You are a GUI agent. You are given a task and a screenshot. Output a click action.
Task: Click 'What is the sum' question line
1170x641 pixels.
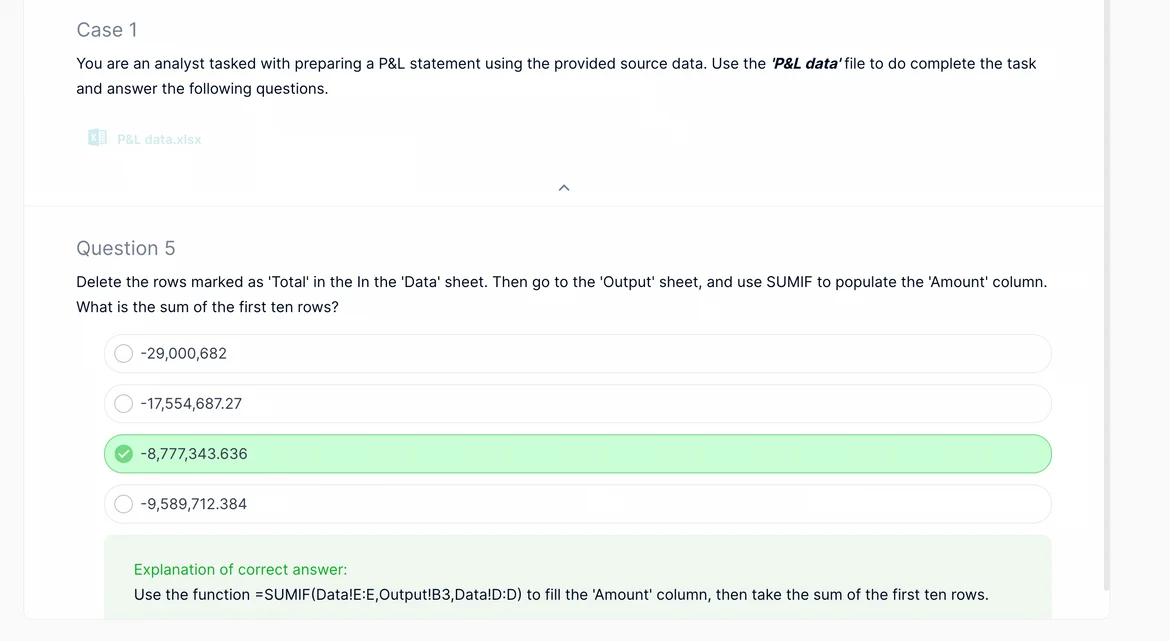click(x=207, y=307)
